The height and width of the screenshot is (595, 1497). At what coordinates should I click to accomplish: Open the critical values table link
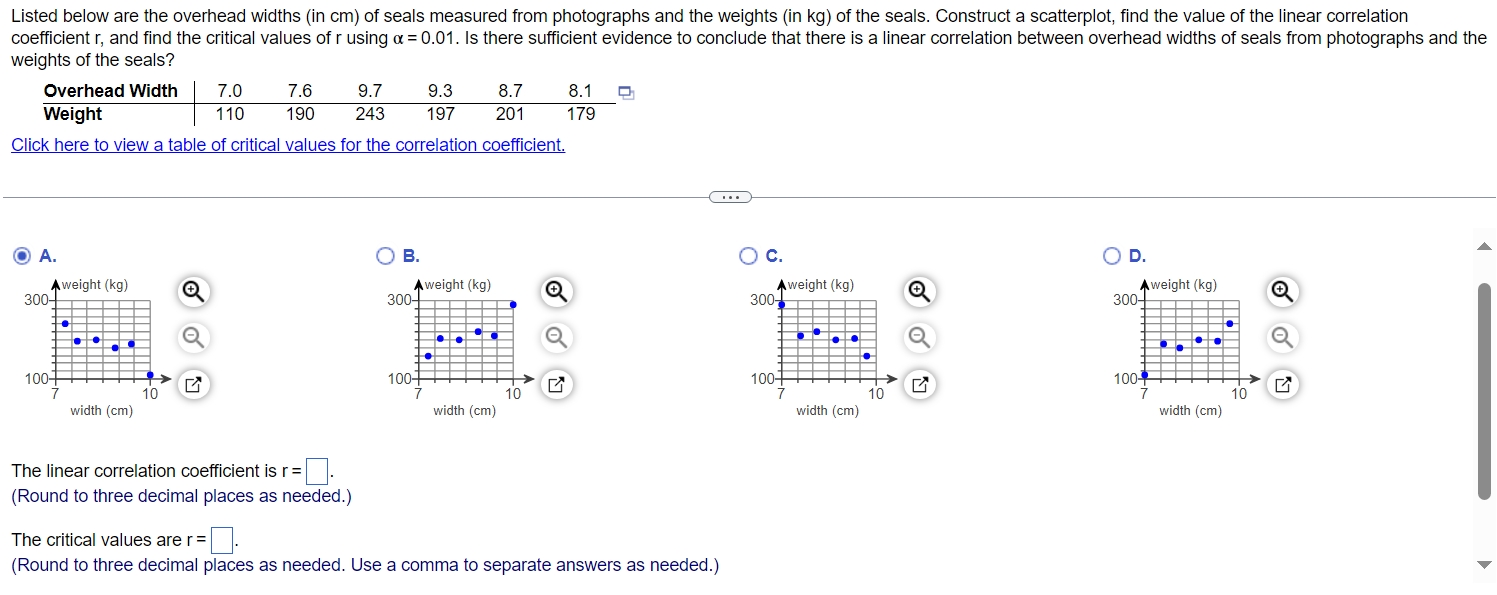[288, 145]
